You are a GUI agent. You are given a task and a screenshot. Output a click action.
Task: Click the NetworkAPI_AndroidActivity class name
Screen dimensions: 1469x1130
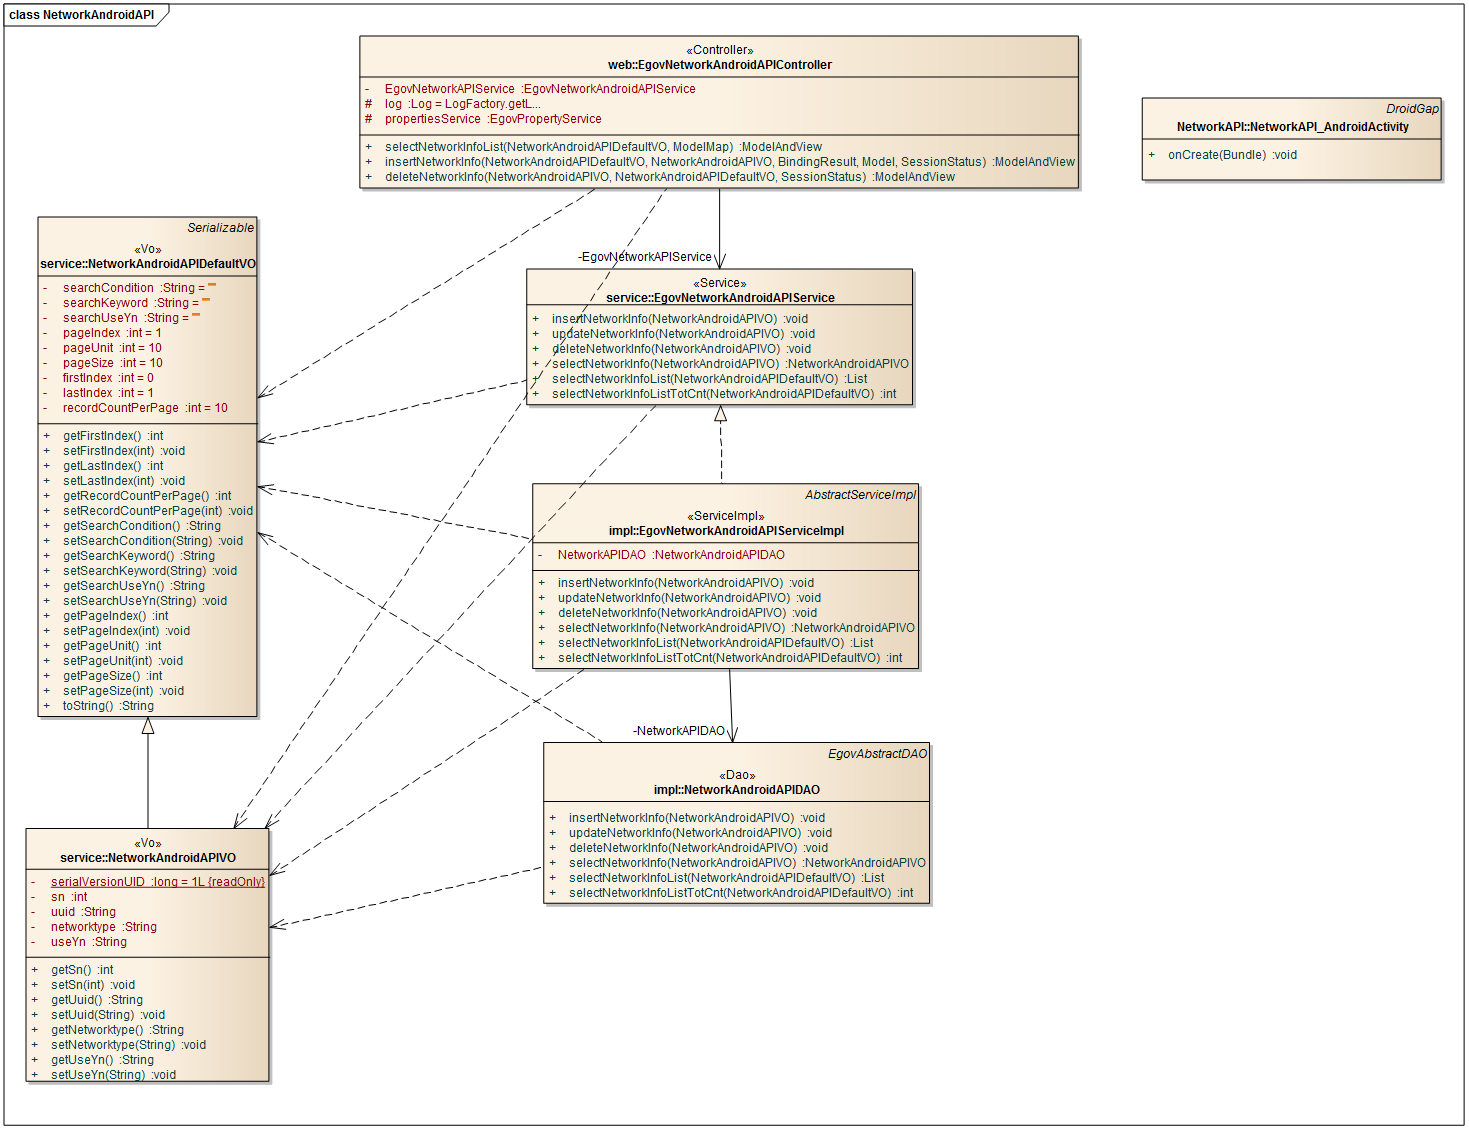click(1292, 127)
